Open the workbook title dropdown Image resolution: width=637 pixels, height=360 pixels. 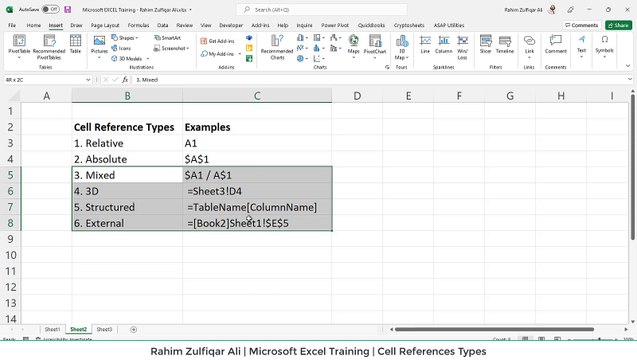(x=191, y=10)
